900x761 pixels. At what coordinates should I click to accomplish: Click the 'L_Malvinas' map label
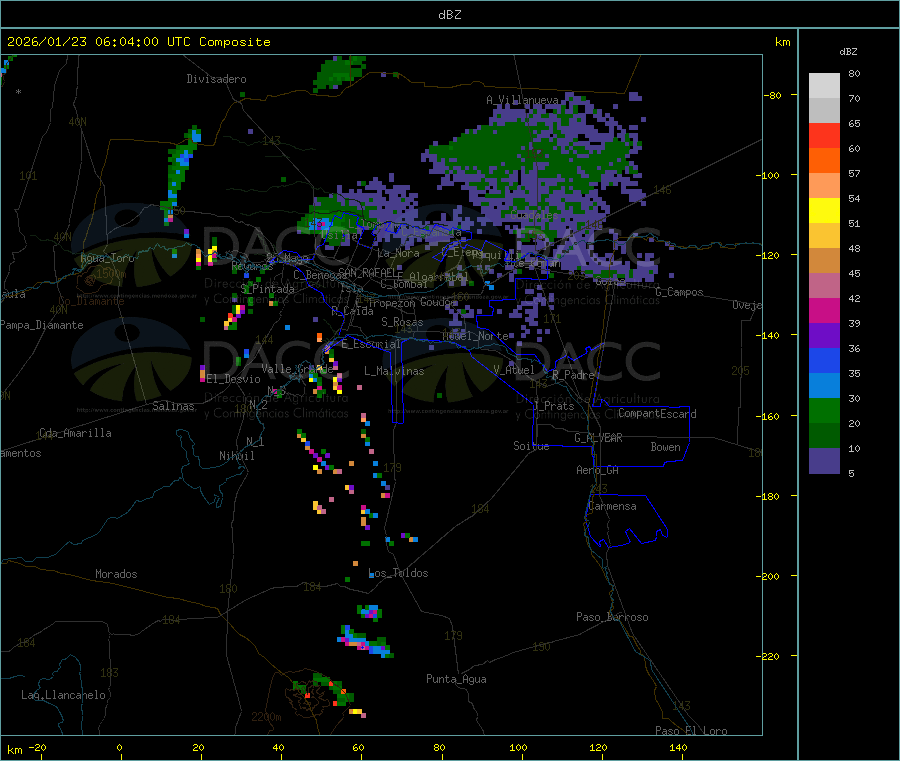[394, 371]
